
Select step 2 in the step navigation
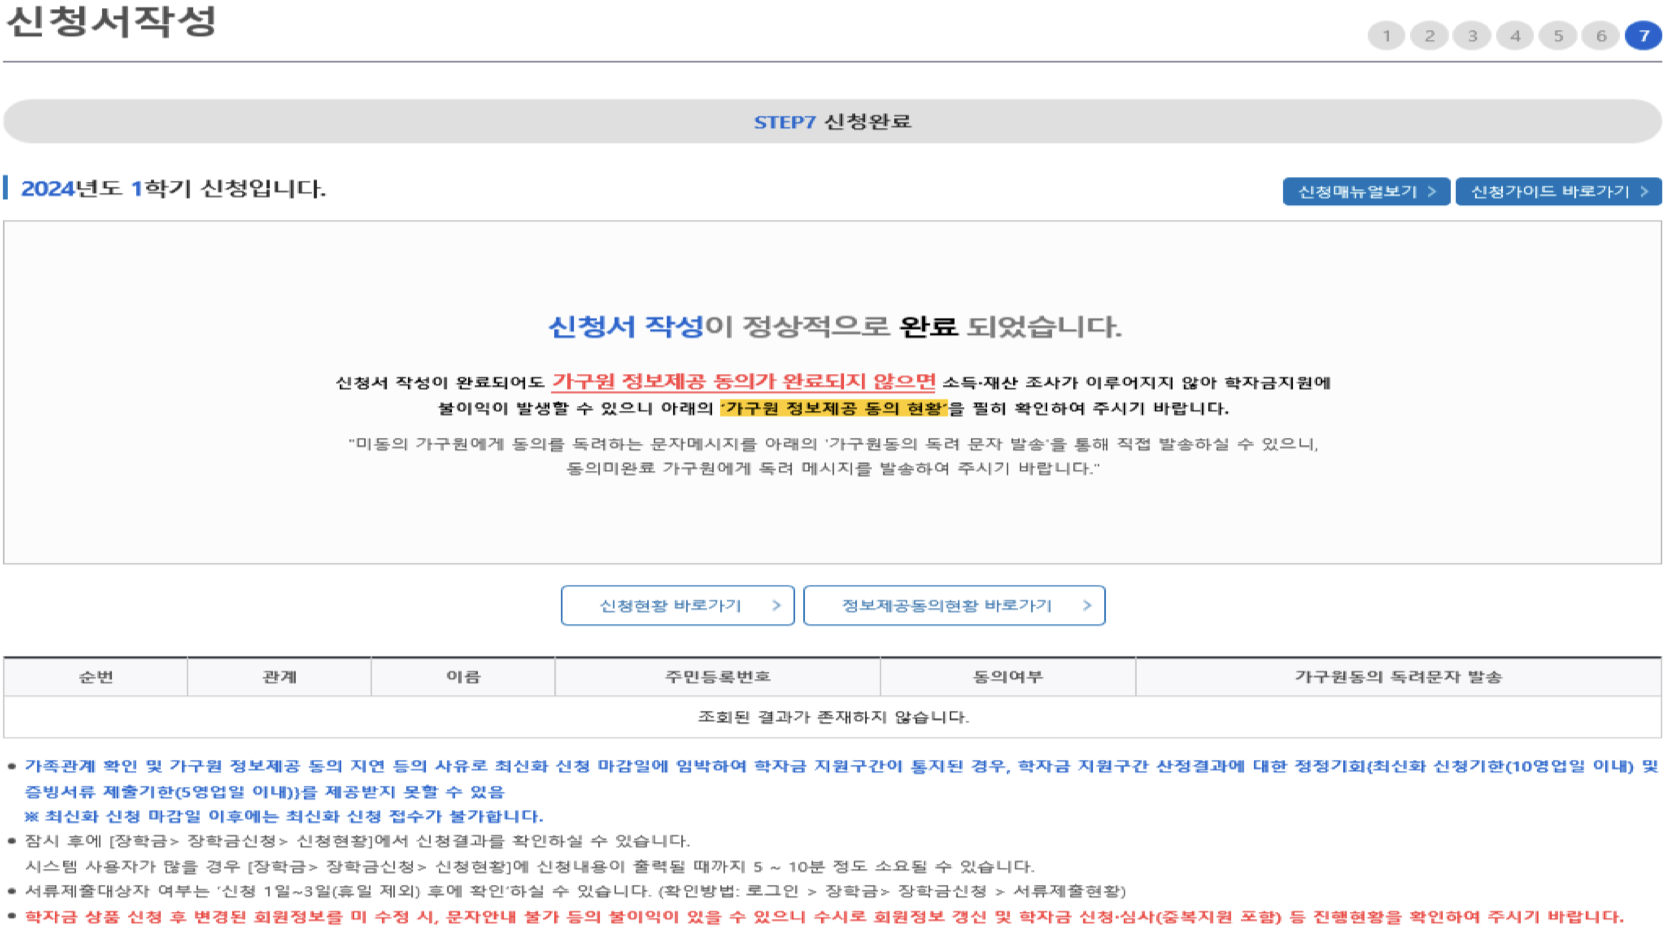[x=1430, y=35]
